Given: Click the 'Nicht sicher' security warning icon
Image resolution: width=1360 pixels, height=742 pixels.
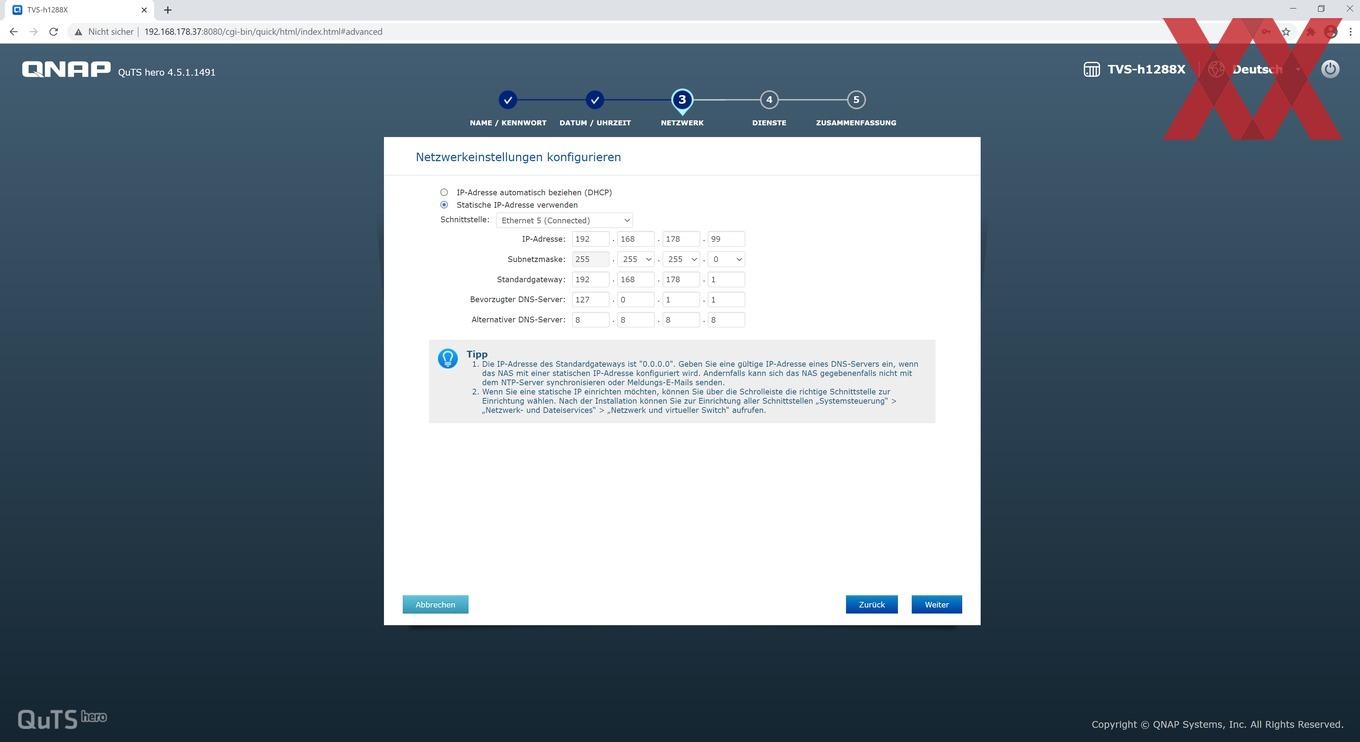Looking at the screenshot, I should (78, 31).
